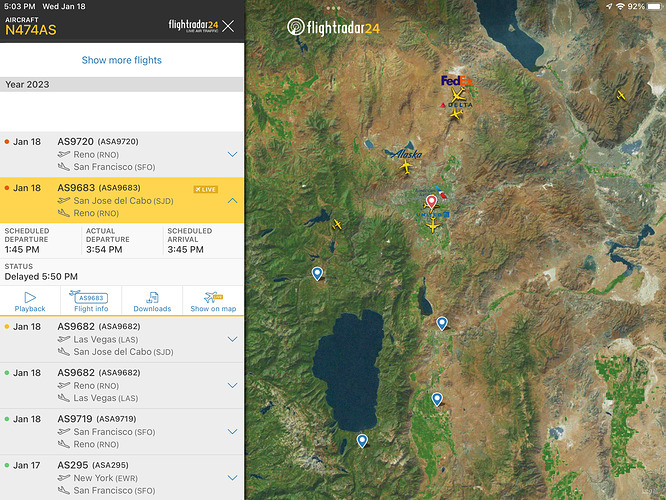666x500 pixels.
Task: Tap the Wi-Fi icon in status bar
Action: click(x=621, y=6)
